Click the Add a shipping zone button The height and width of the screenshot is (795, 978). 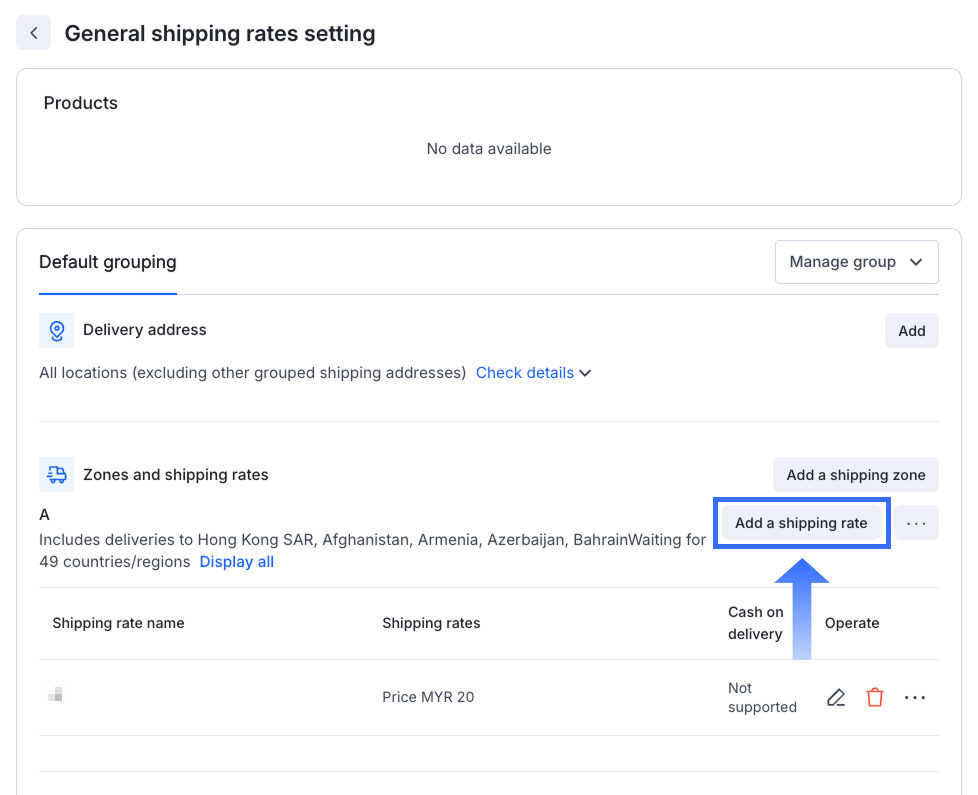(855, 475)
